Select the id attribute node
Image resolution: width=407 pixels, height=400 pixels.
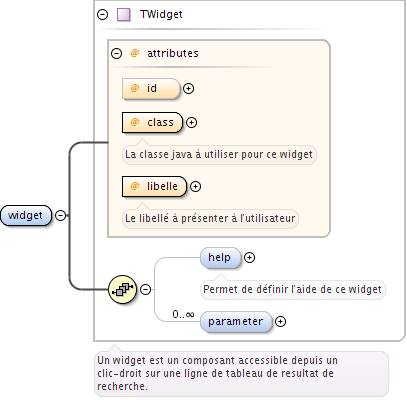click(151, 88)
